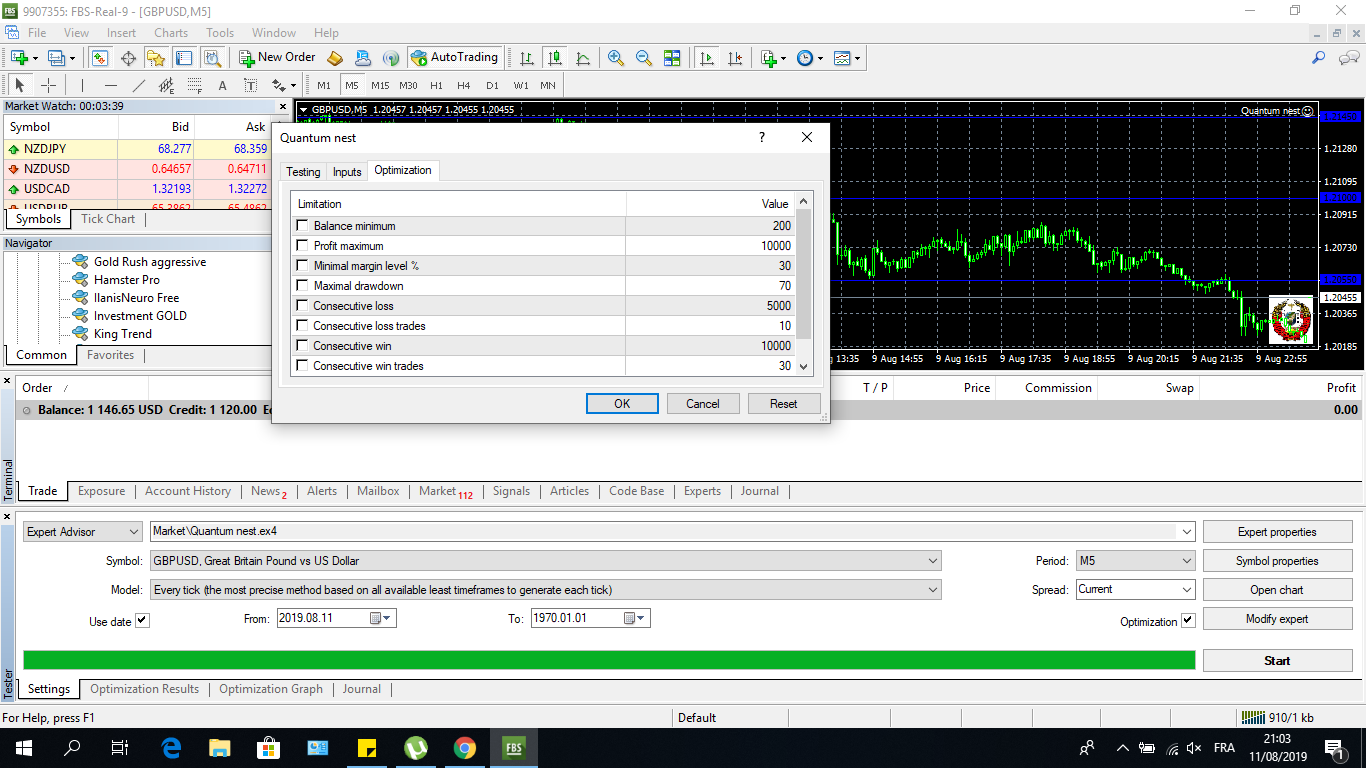Click the Signals broadcast icon
The height and width of the screenshot is (768, 1366).
(x=391, y=58)
